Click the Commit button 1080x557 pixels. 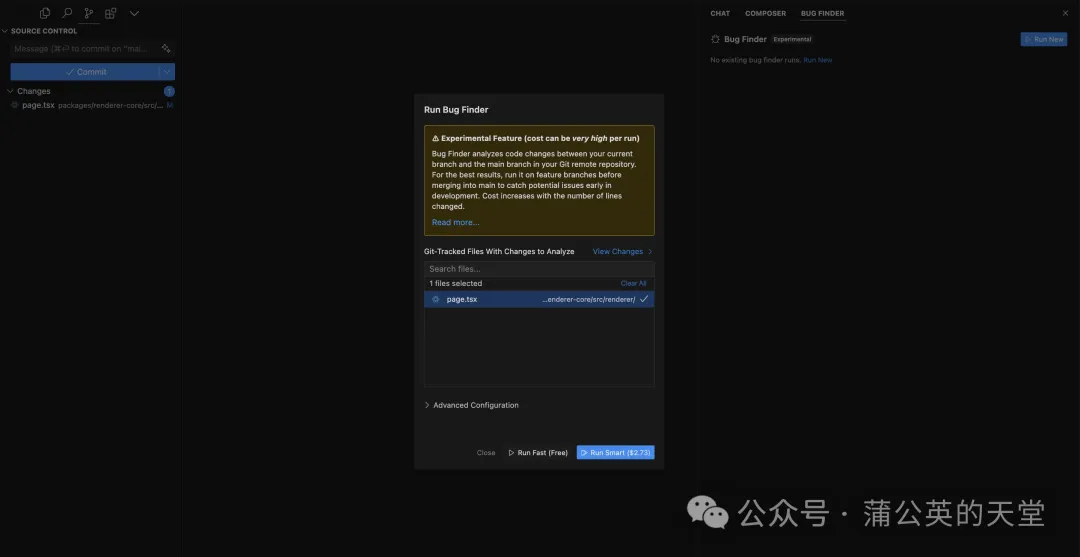pyautogui.click(x=85, y=72)
